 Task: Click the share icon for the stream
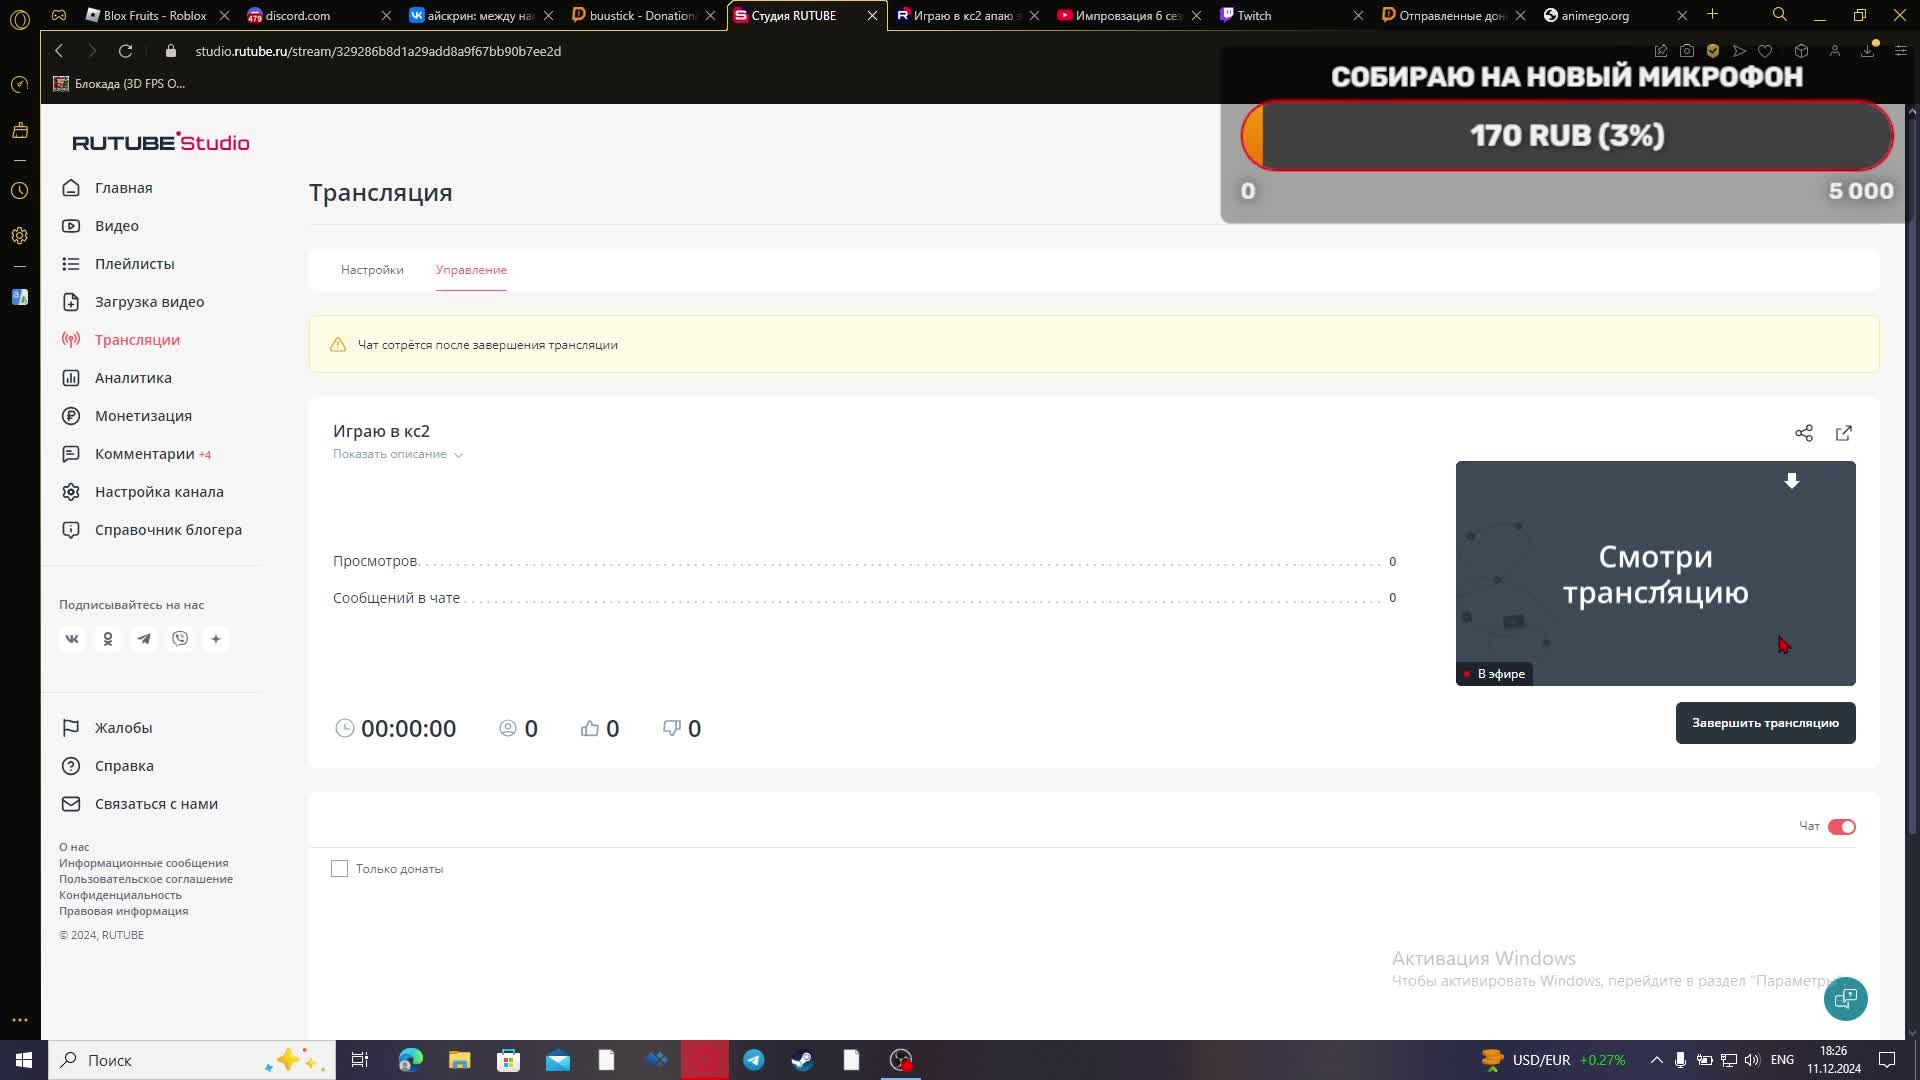[x=1803, y=433]
